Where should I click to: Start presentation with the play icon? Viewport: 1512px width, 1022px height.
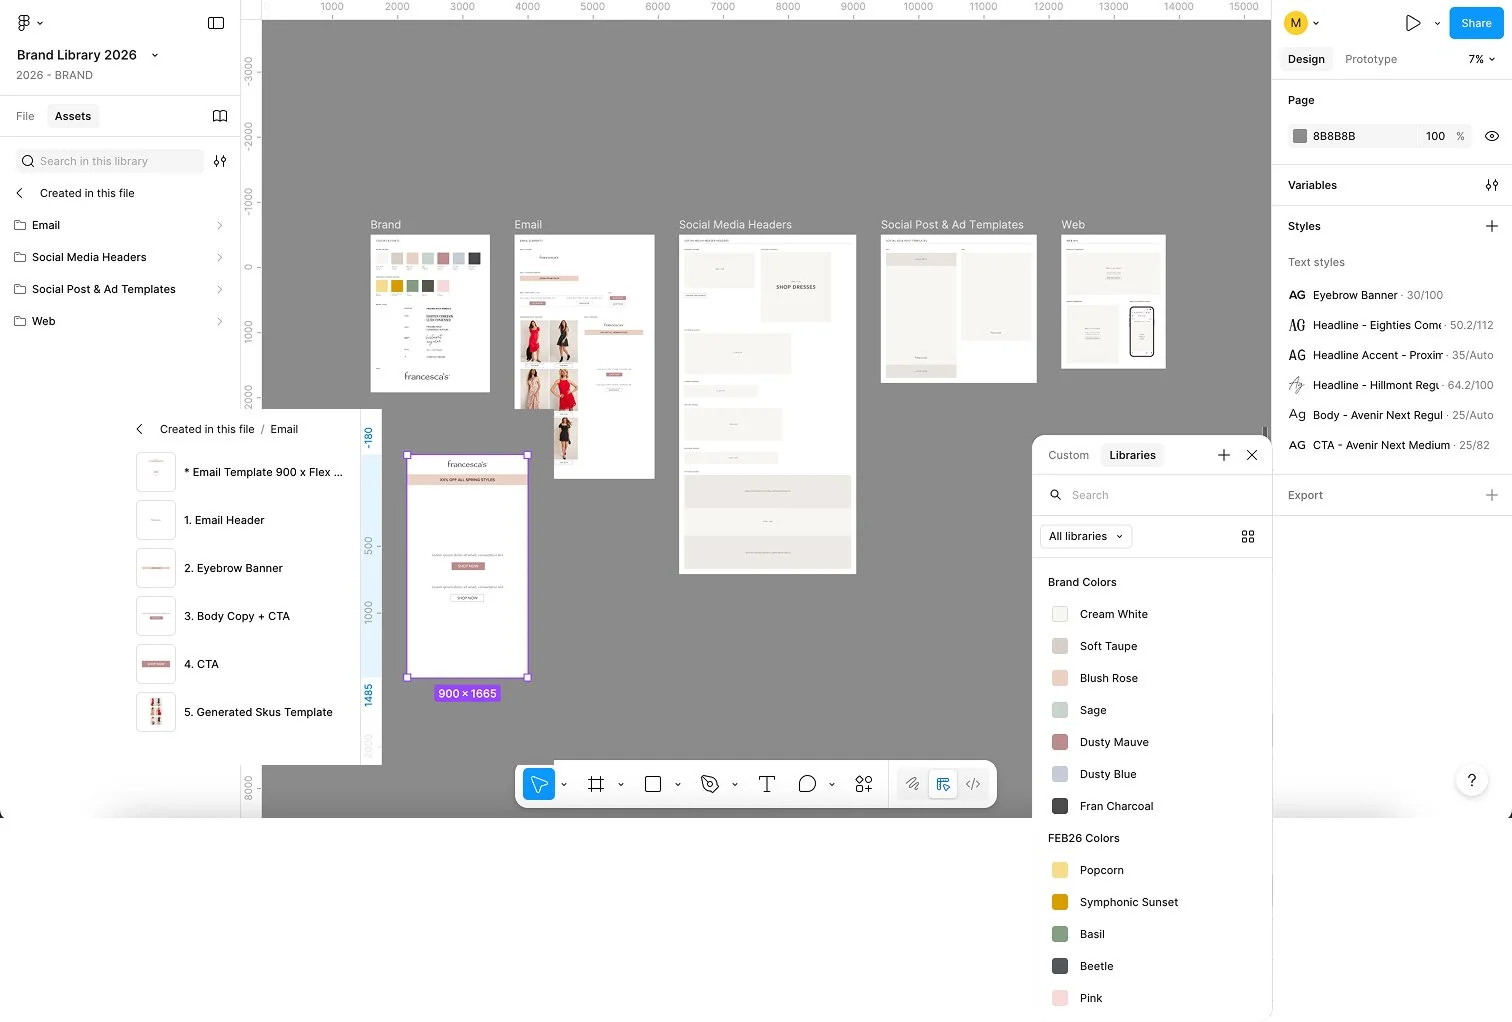pyautogui.click(x=1413, y=22)
